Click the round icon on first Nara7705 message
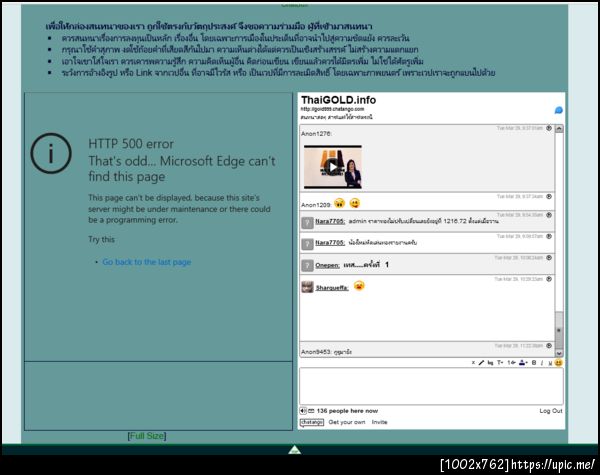Viewport: 600px width, 475px height. [x=549, y=215]
